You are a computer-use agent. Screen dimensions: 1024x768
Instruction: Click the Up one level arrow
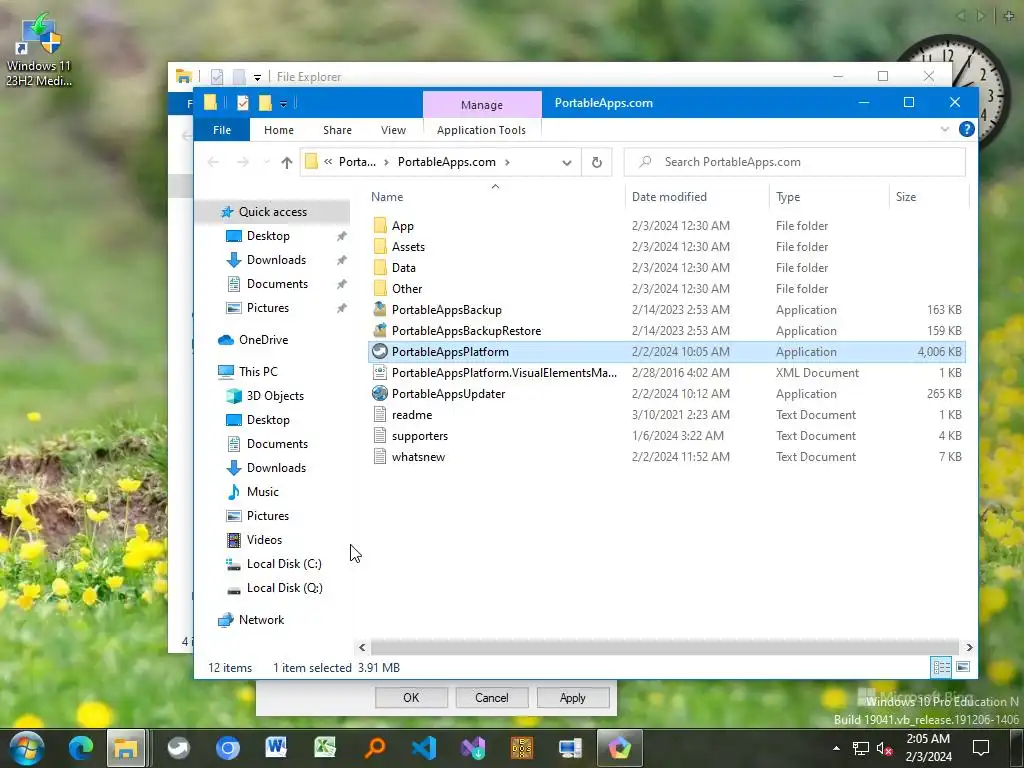(x=287, y=163)
